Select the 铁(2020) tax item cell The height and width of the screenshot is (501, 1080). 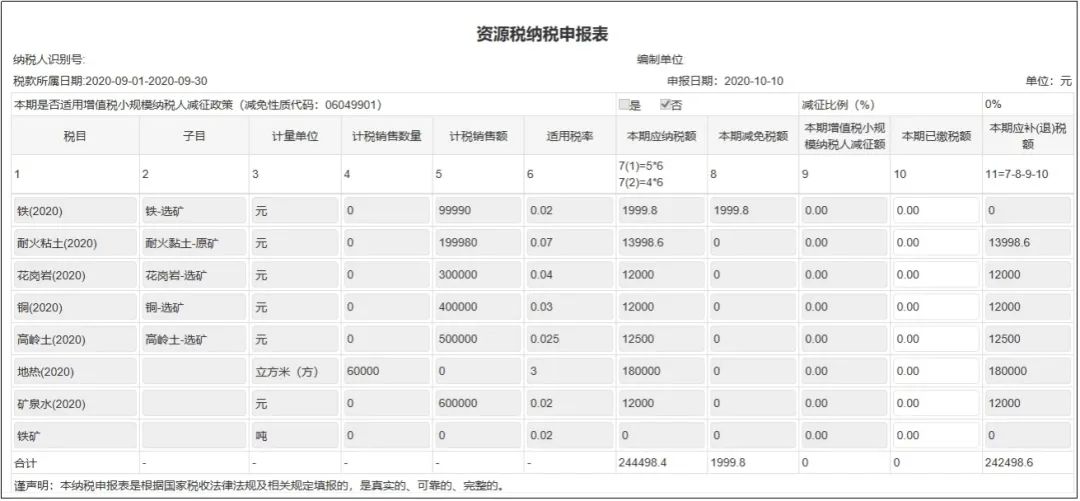coord(75,210)
